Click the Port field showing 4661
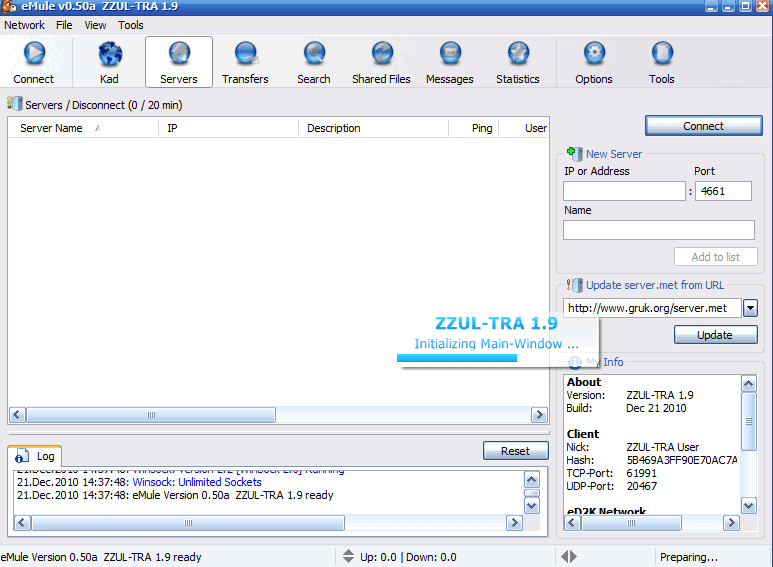Viewport: 773px width, 567px height. tap(723, 191)
